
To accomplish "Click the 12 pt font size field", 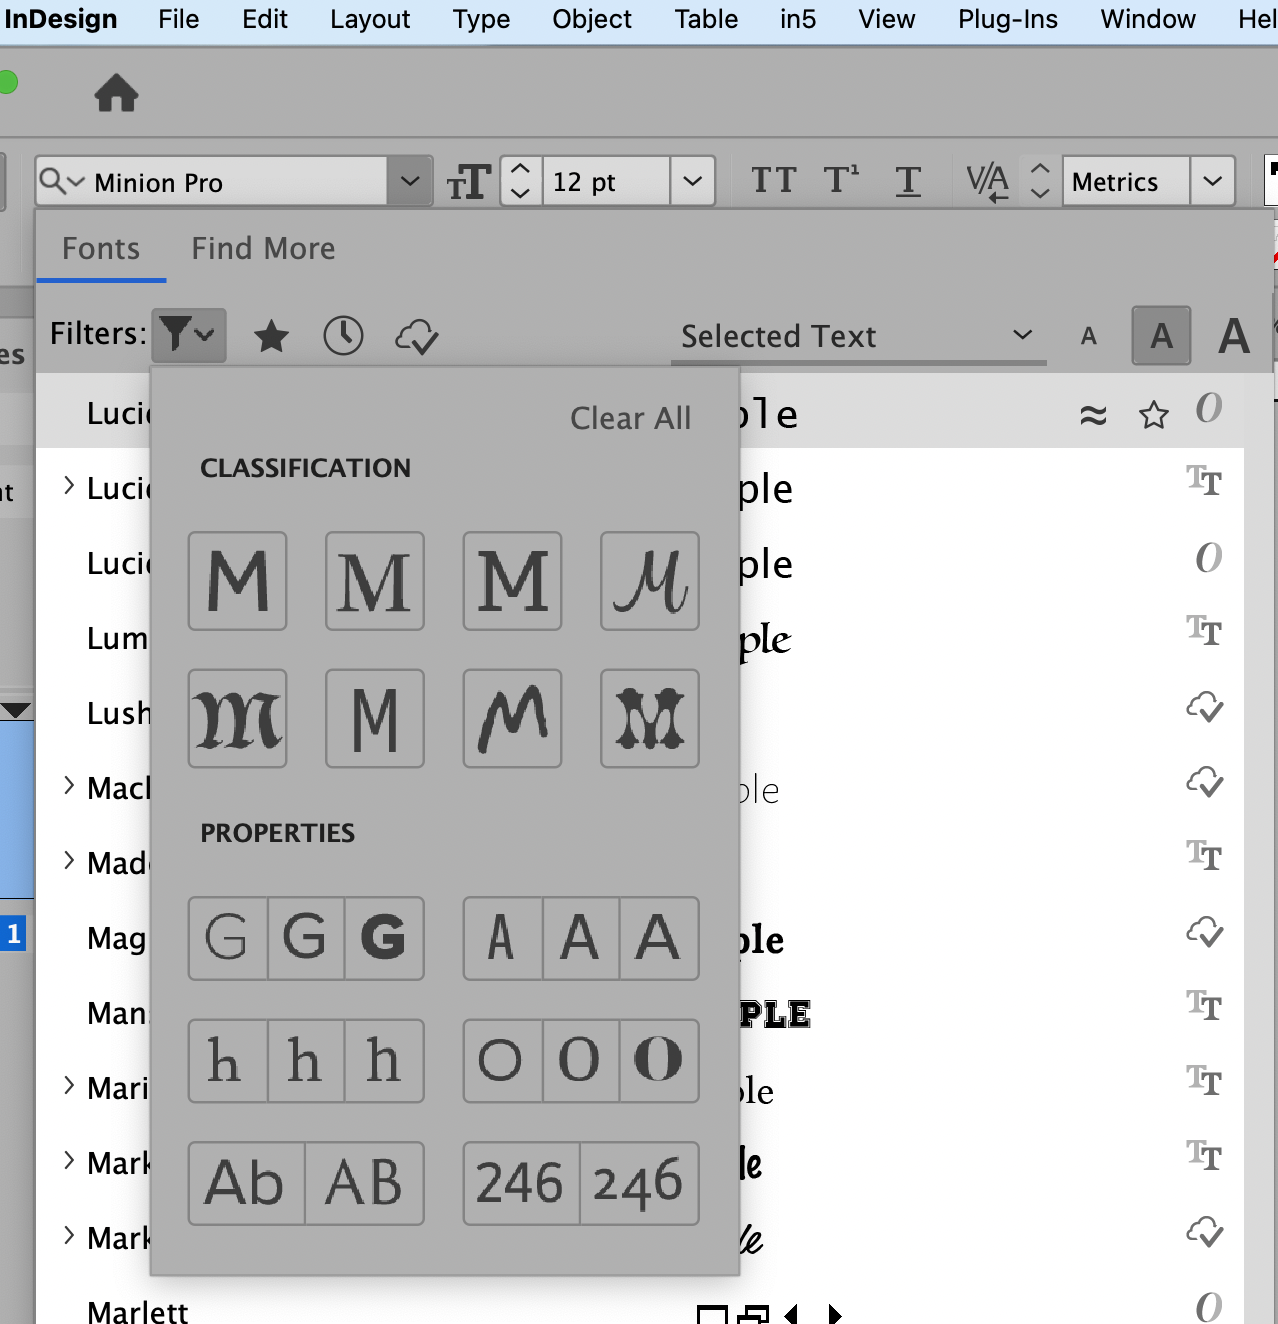I will [606, 182].
